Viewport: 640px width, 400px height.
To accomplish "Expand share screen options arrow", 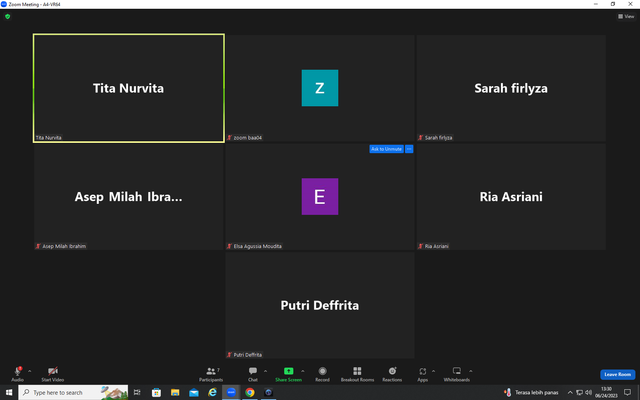I will [x=303, y=371].
